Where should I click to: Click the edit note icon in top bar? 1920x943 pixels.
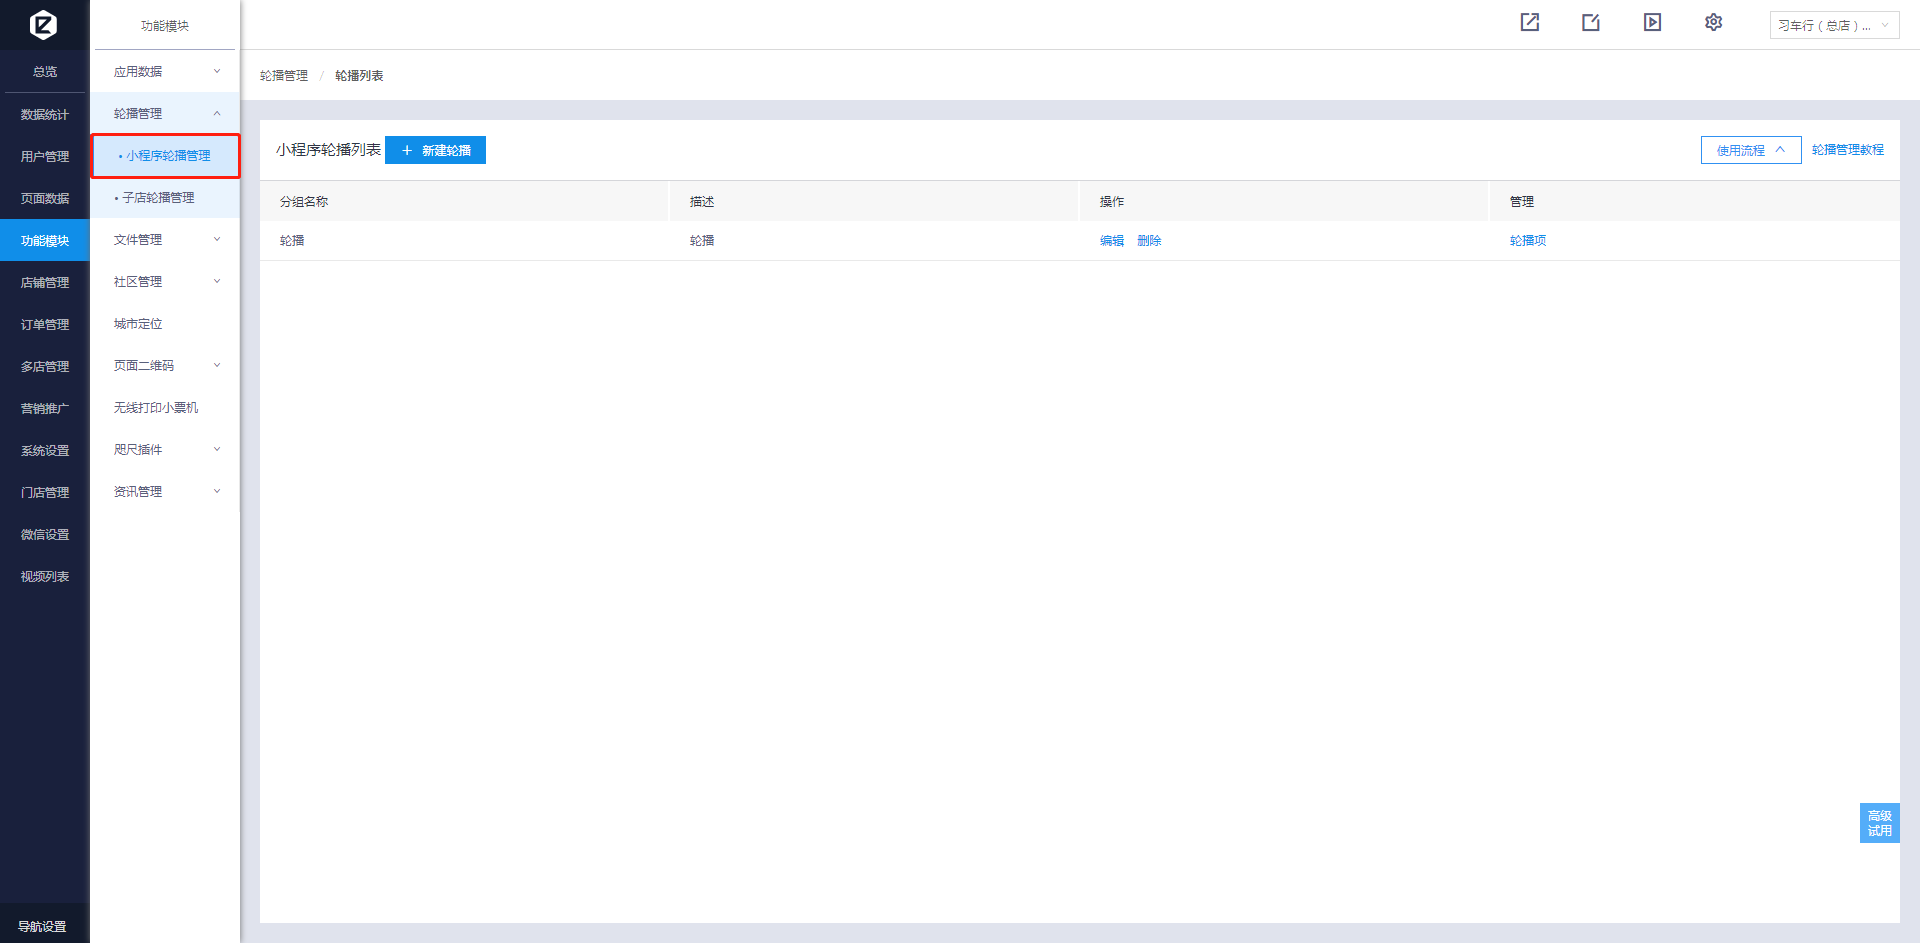pyautogui.click(x=1590, y=23)
